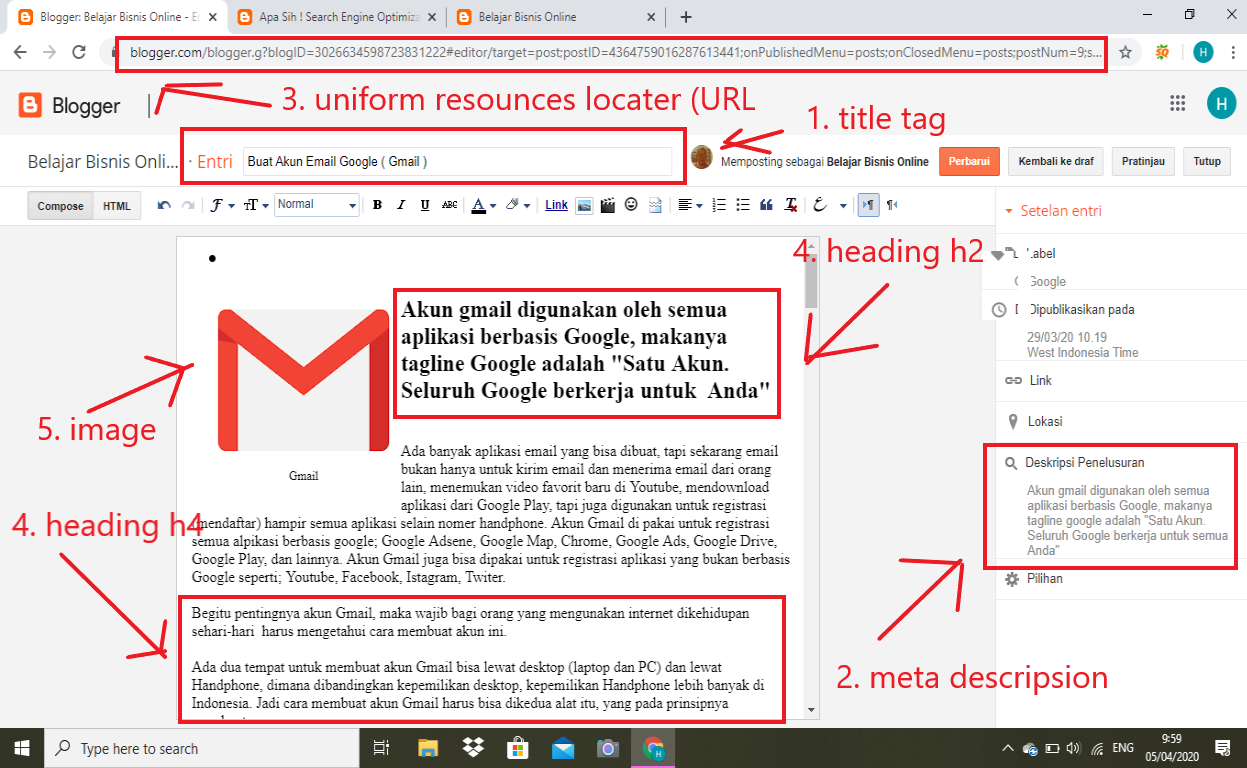This screenshot has width=1247, height=768.
Task: Open the Link insertion tool
Action: pyautogui.click(x=555, y=204)
